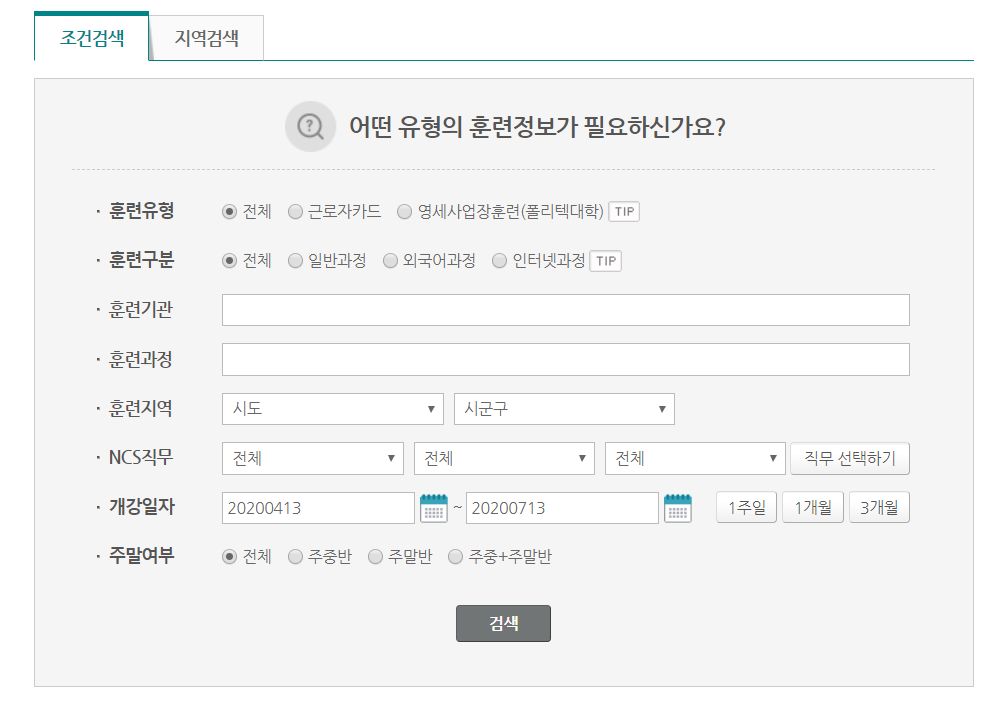Select 전체 radio for 훈련구분
Viewport: 998px width, 727px height.
(x=229, y=261)
